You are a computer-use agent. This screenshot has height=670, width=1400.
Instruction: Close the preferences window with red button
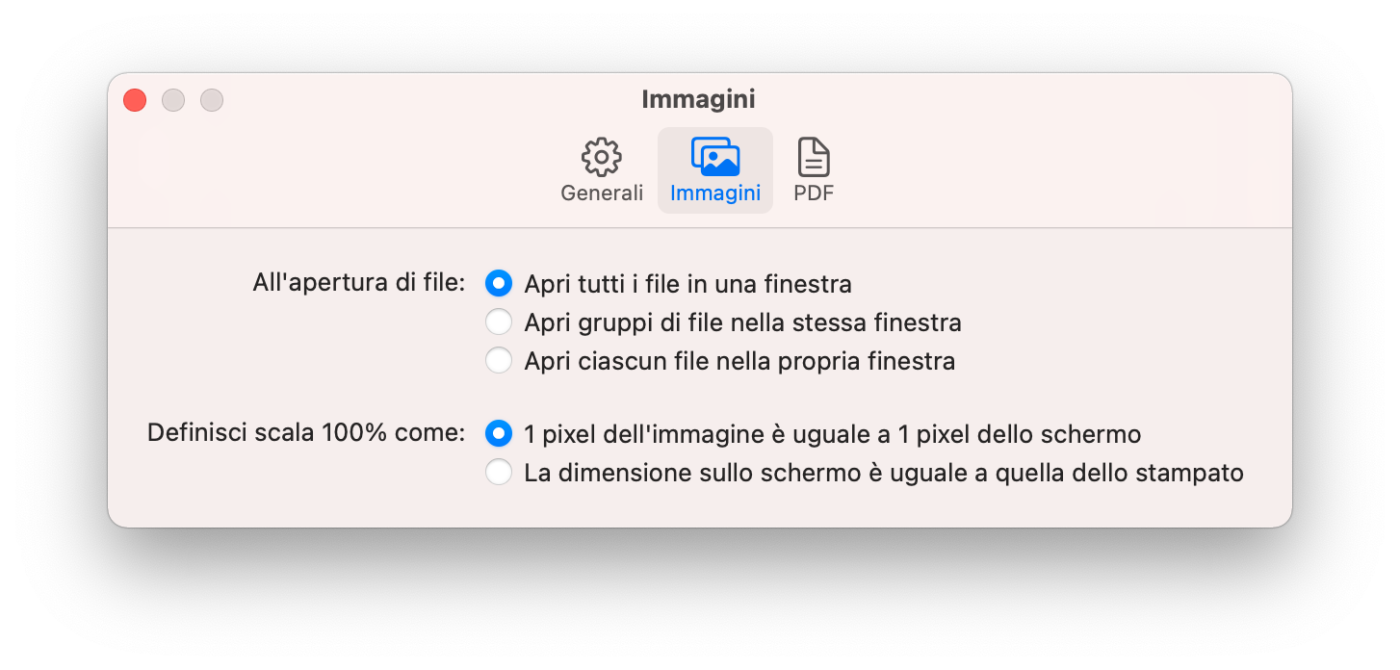pos(135,100)
